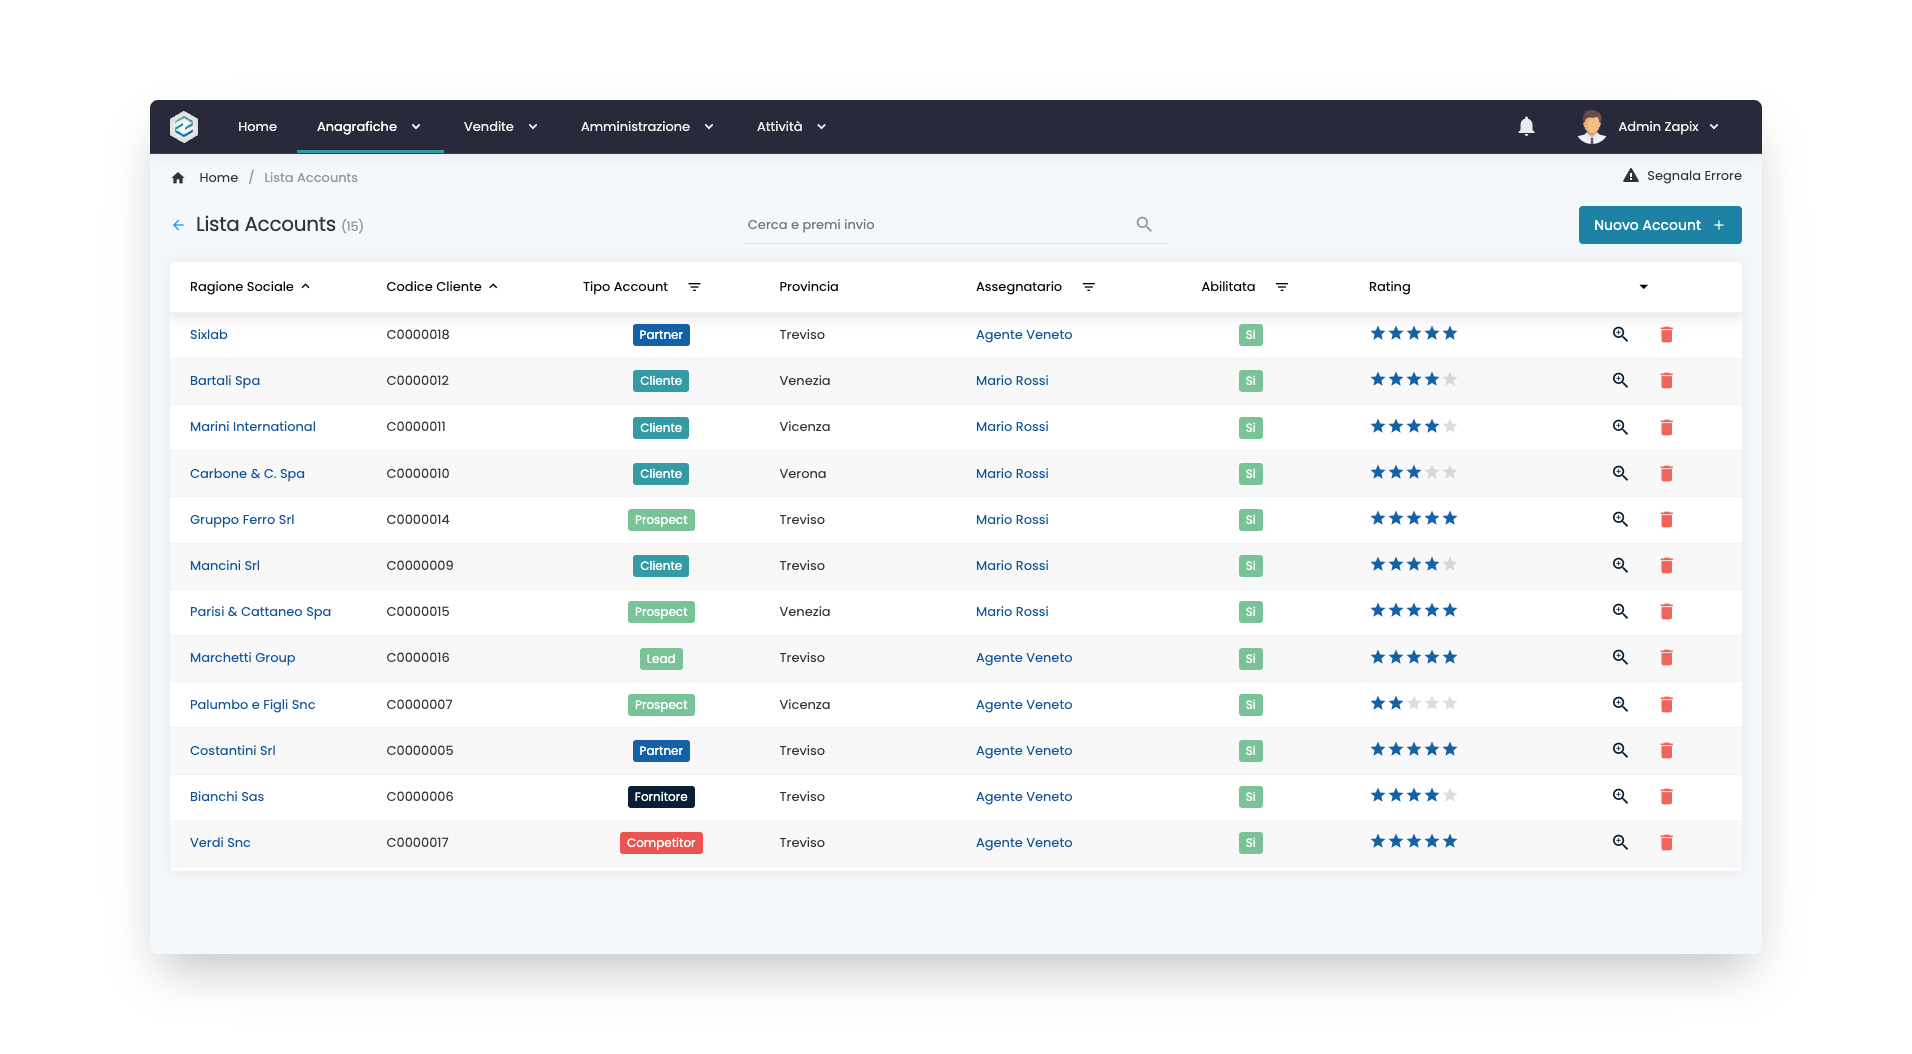Image resolution: width=1912 pixels, height=1054 pixels.
Task: Click the Si badge in Verdi Snc row
Action: (1250, 843)
